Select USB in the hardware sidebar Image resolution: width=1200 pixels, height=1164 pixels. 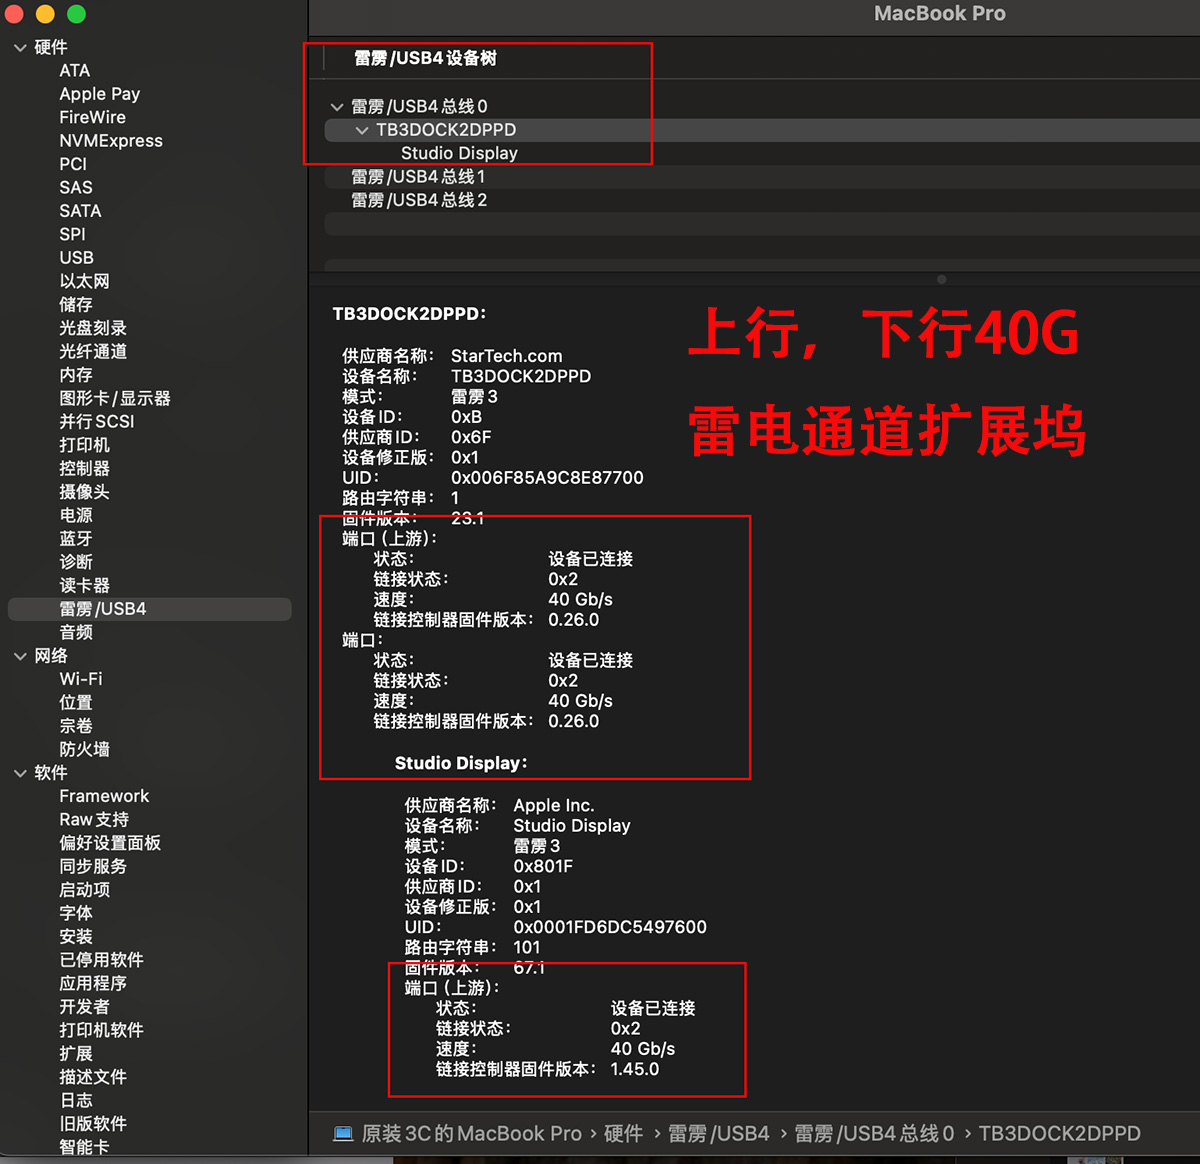76,257
